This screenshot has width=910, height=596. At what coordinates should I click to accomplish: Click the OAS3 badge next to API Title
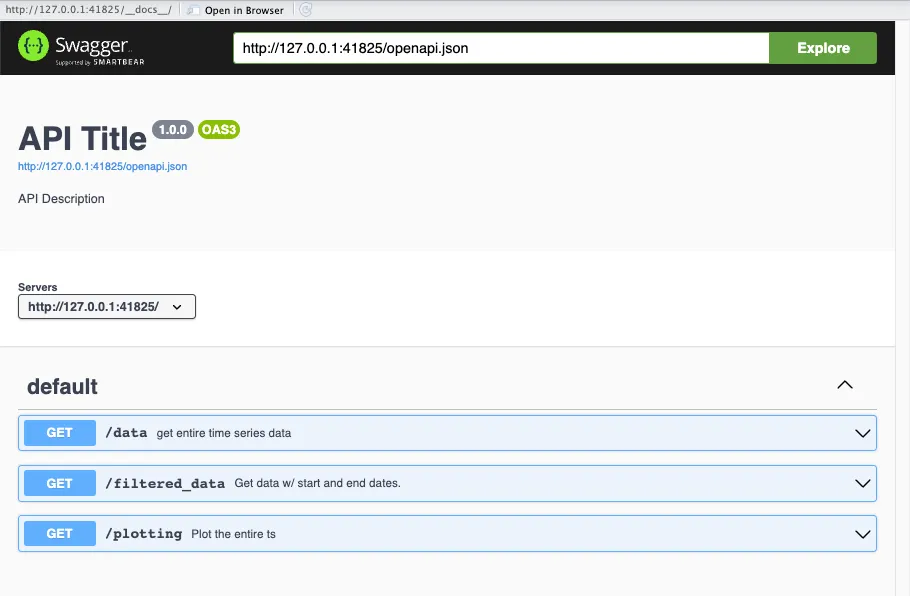click(218, 129)
